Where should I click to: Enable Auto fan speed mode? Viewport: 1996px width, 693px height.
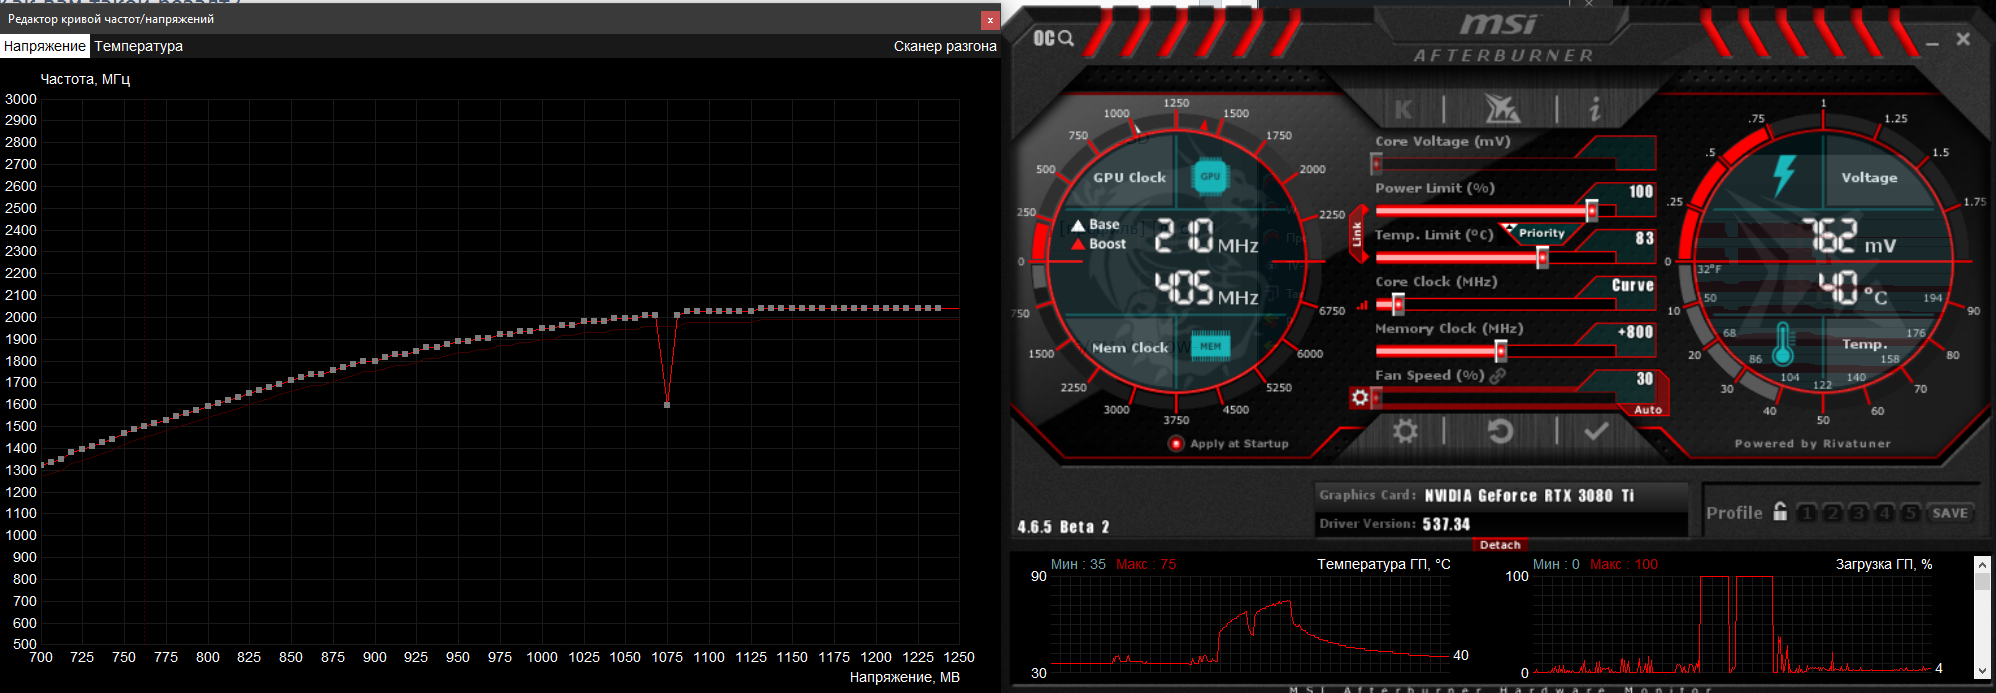coord(1647,410)
